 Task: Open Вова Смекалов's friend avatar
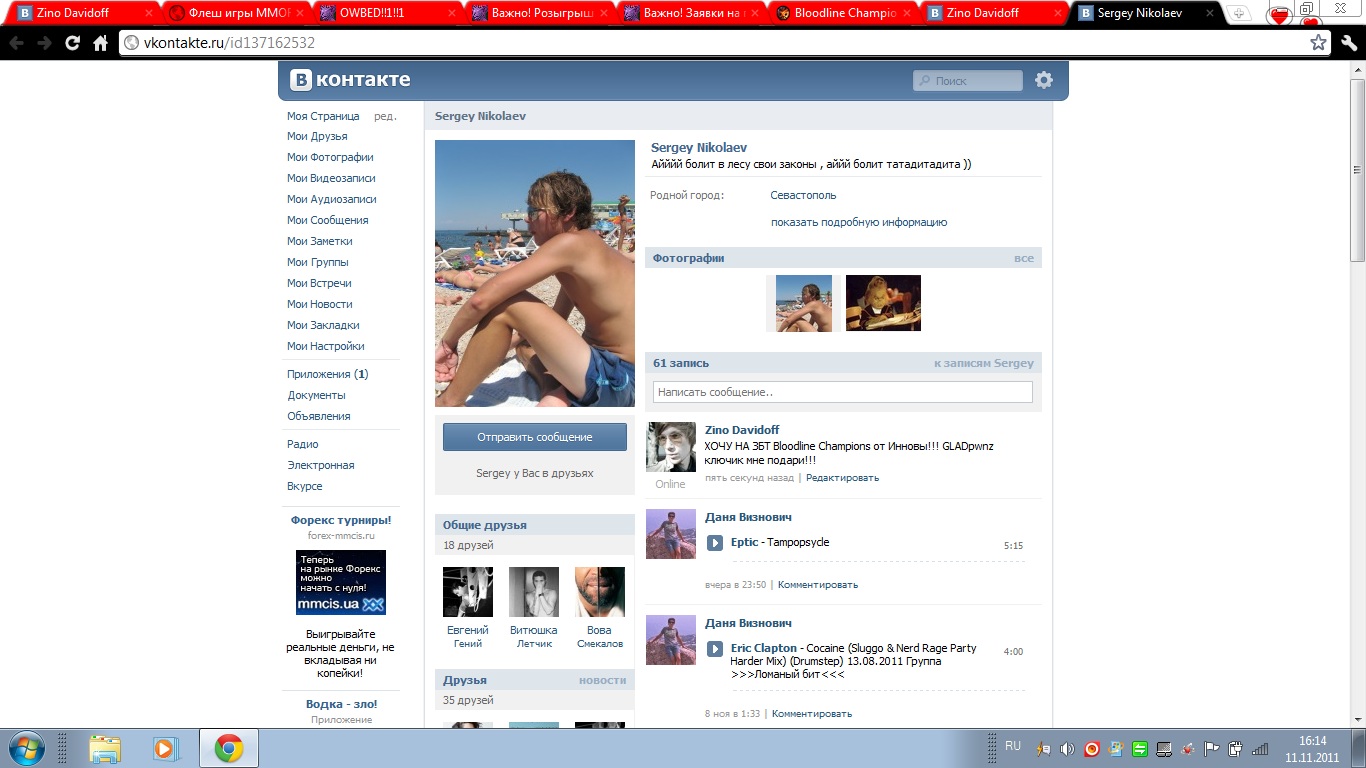click(x=600, y=592)
